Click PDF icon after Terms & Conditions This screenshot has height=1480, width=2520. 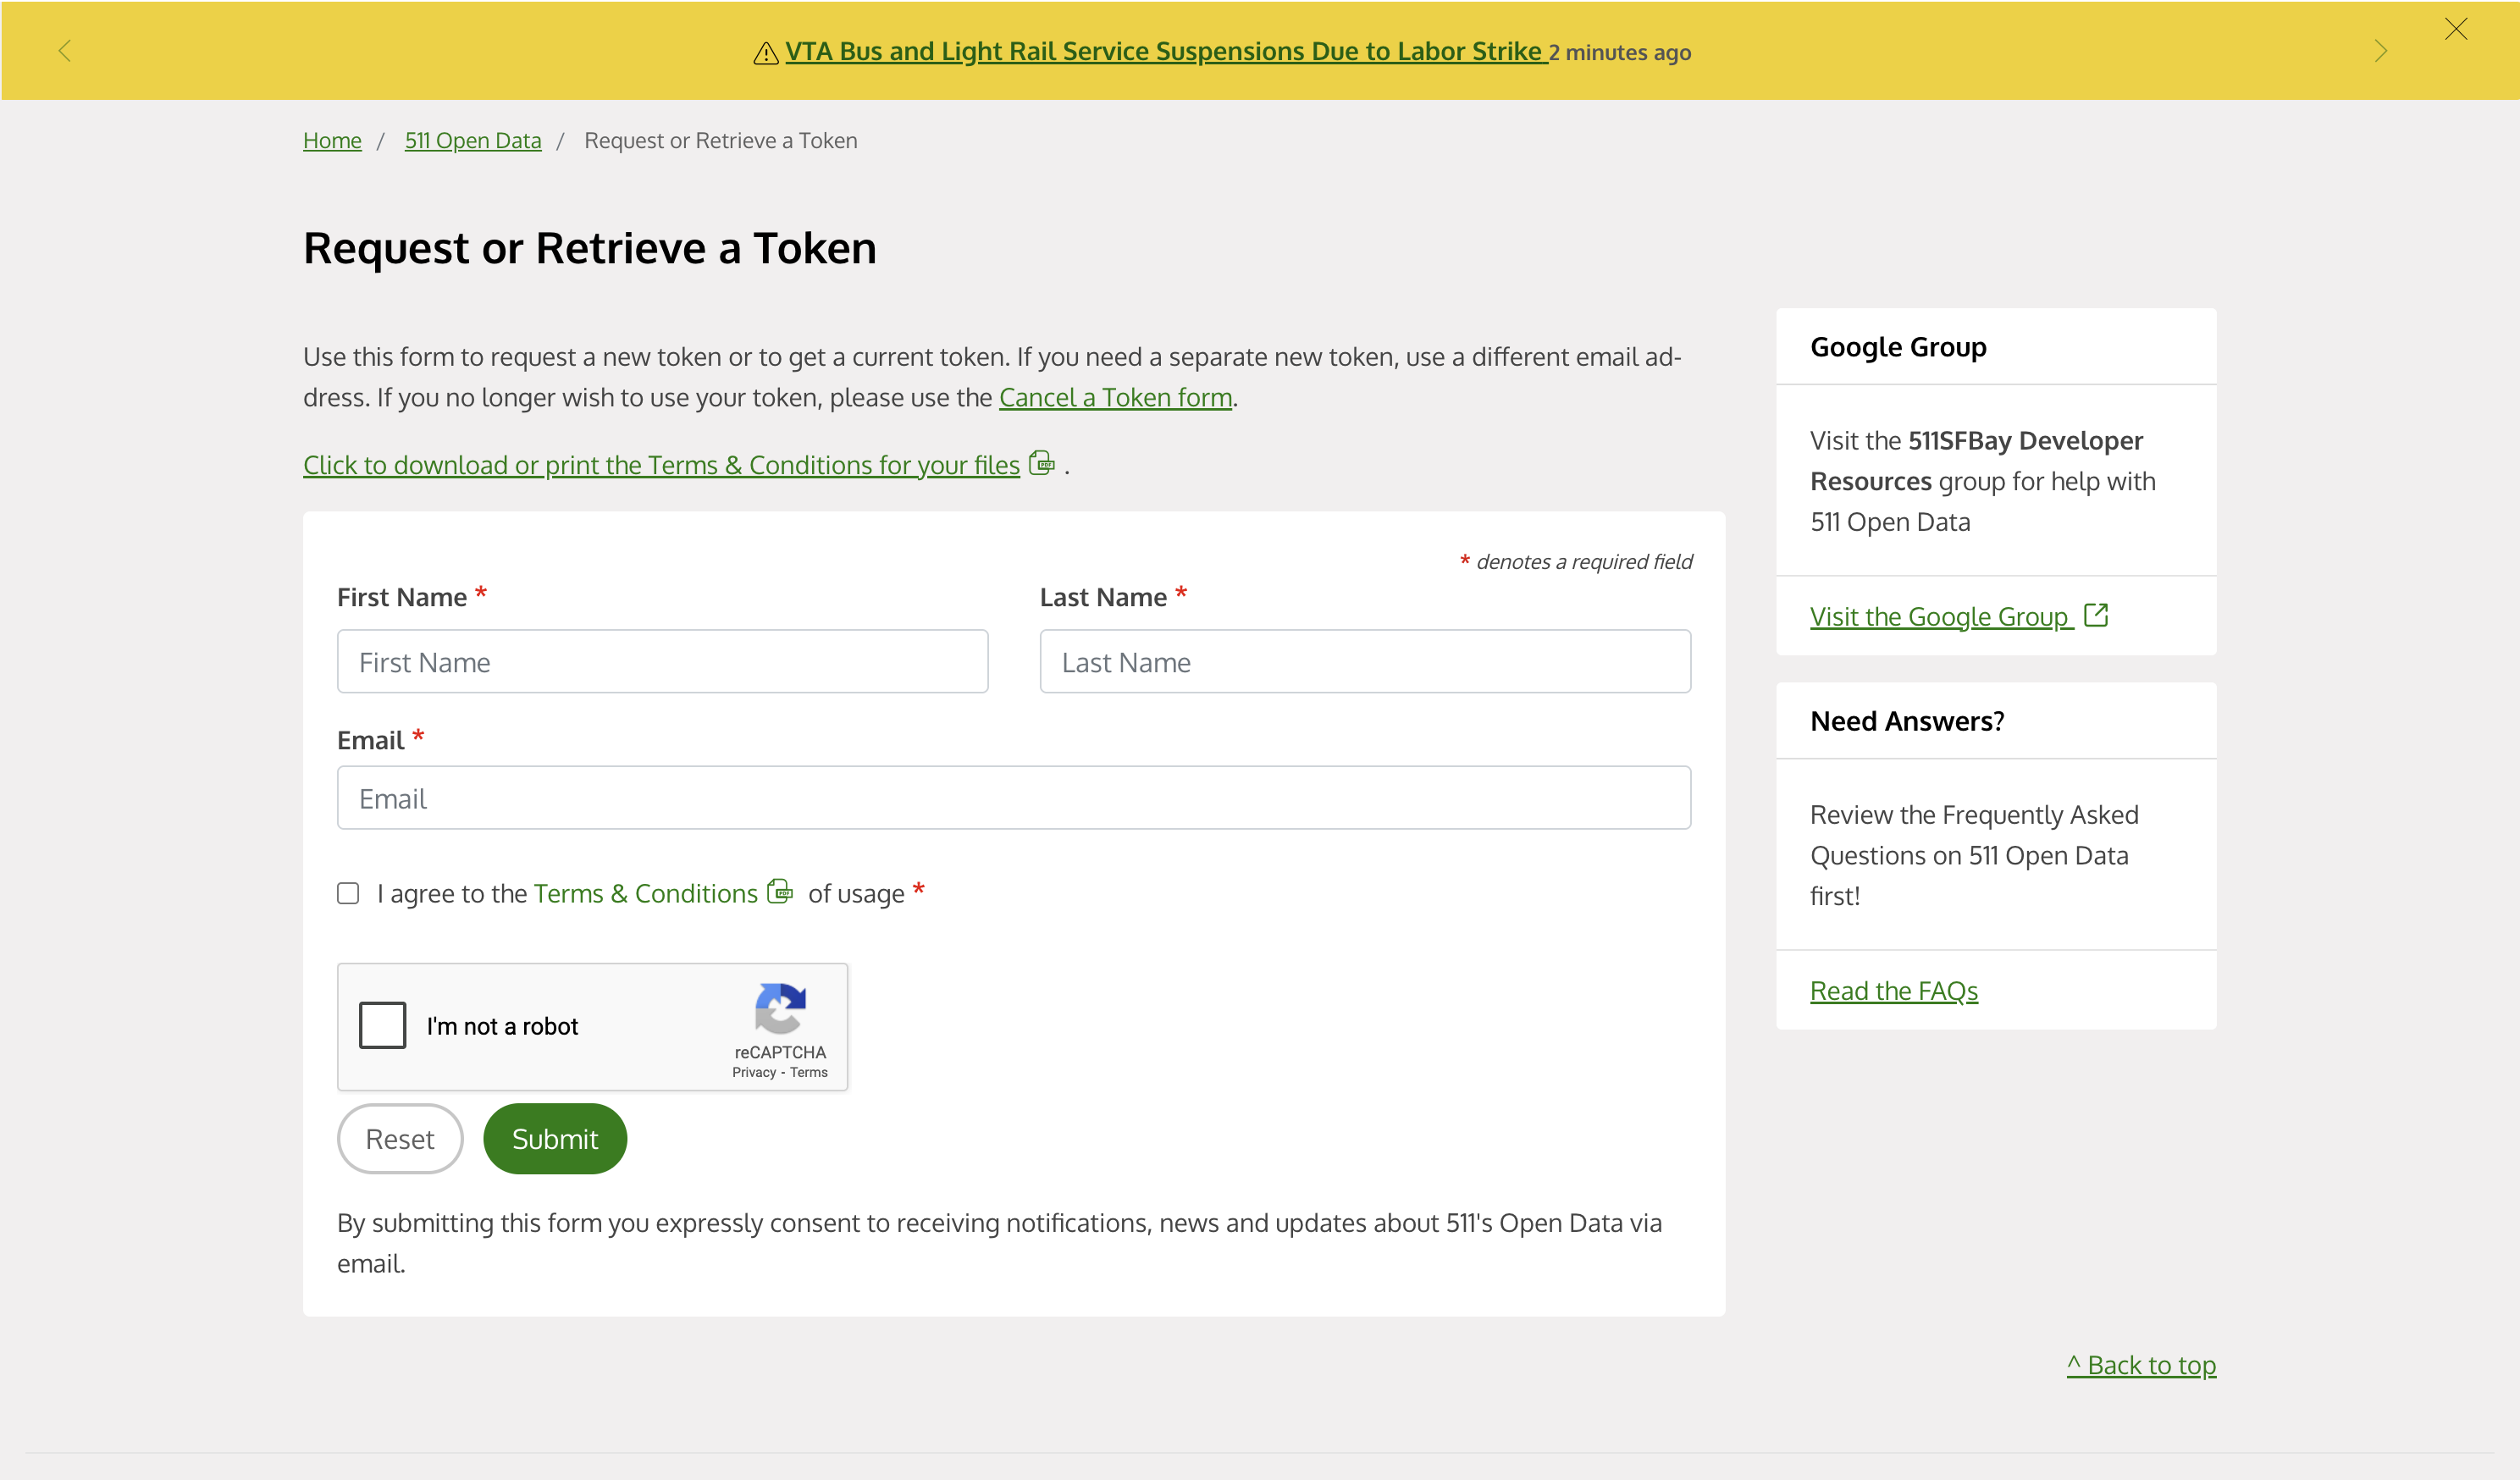[780, 891]
